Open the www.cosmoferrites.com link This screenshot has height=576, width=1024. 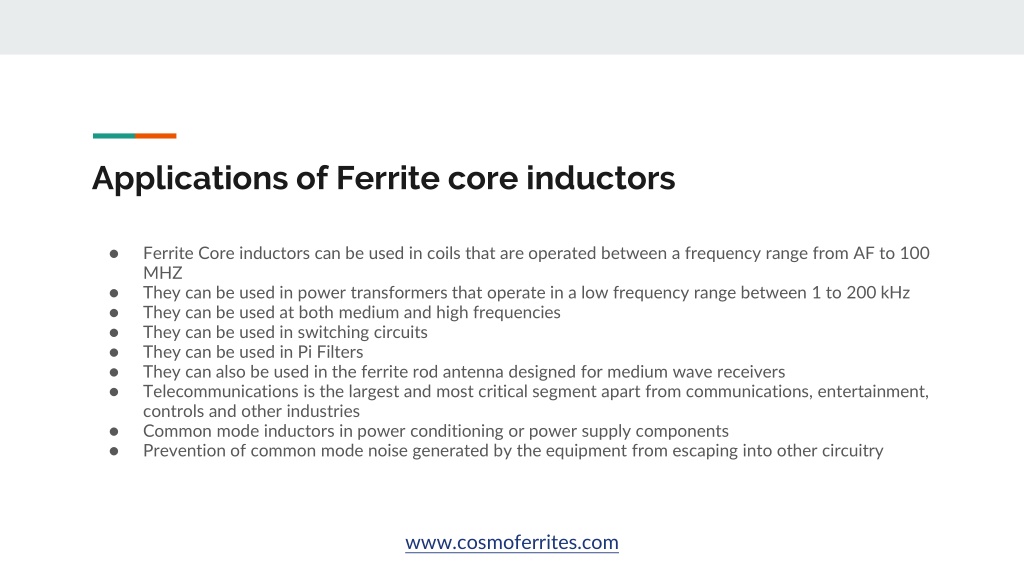511,542
